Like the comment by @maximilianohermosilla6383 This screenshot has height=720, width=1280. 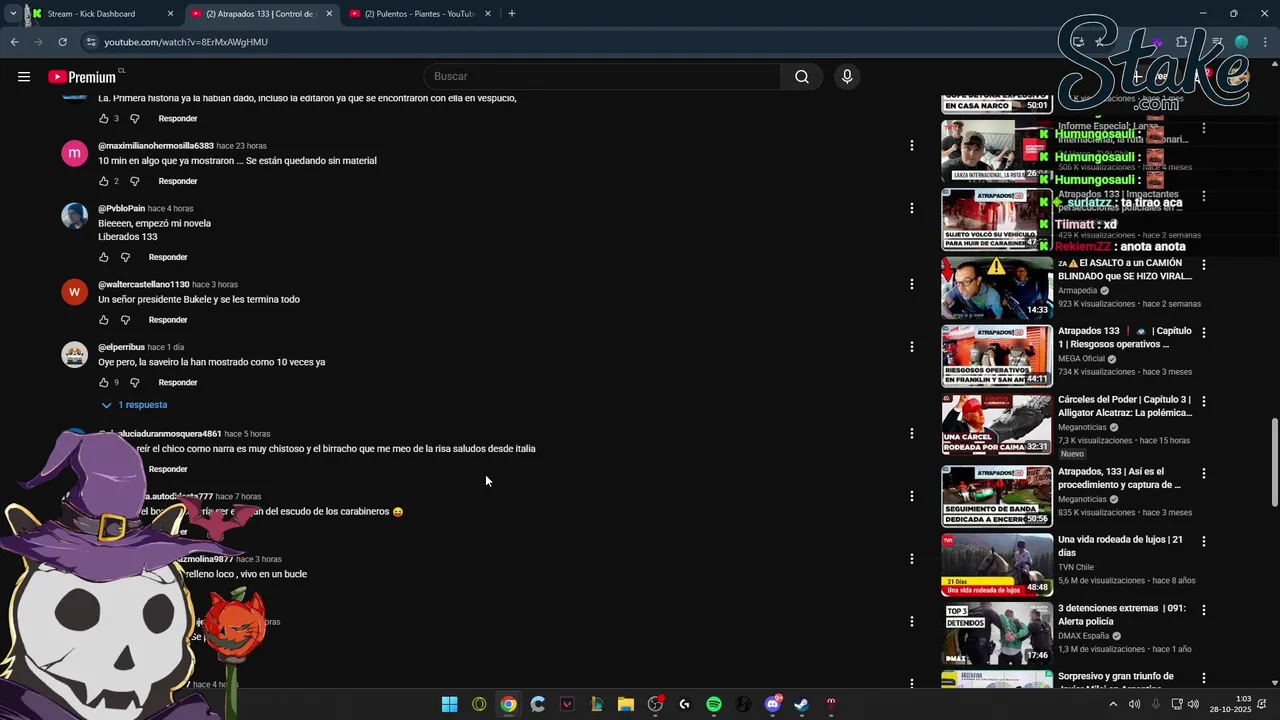103,181
